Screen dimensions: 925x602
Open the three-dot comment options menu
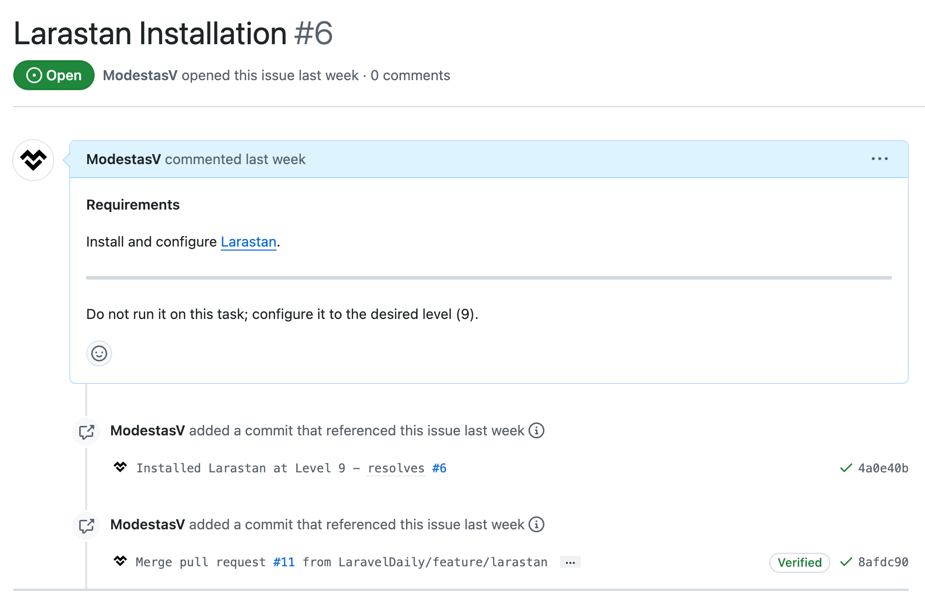click(x=880, y=159)
